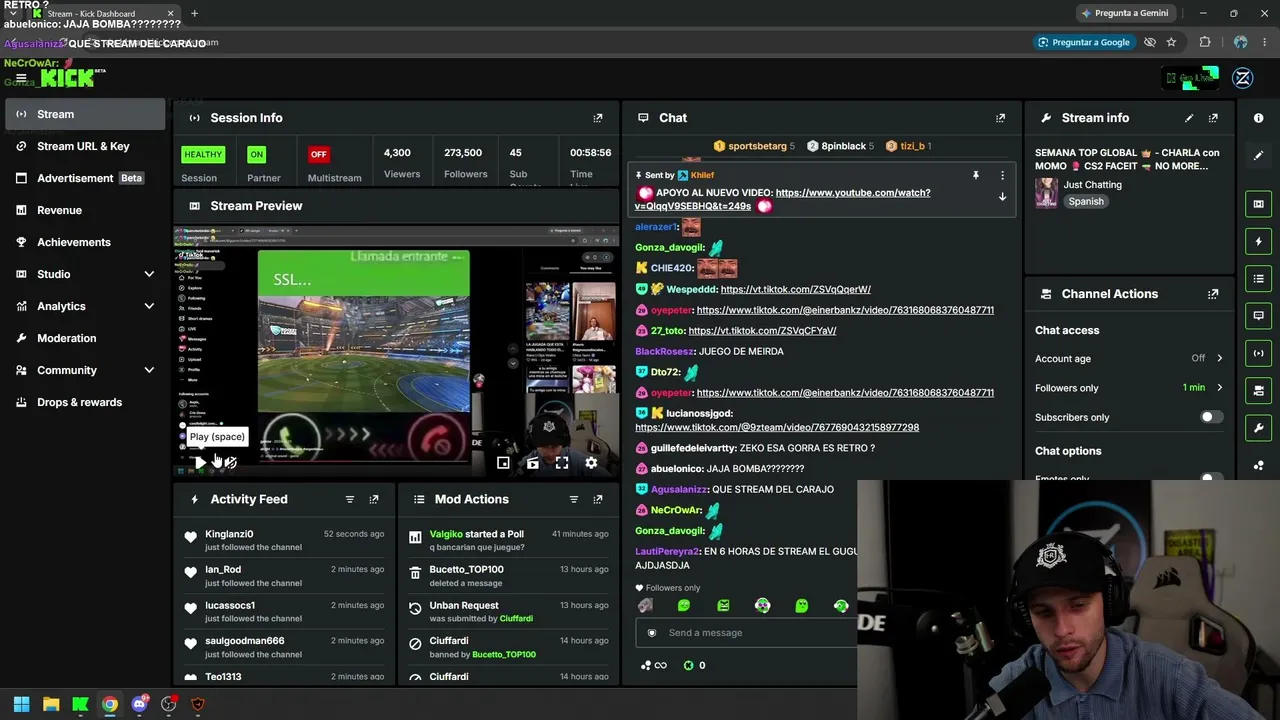Screen dimensions: 1280x720
Task: Pop out the Stream info panel
Action: 1213,118
